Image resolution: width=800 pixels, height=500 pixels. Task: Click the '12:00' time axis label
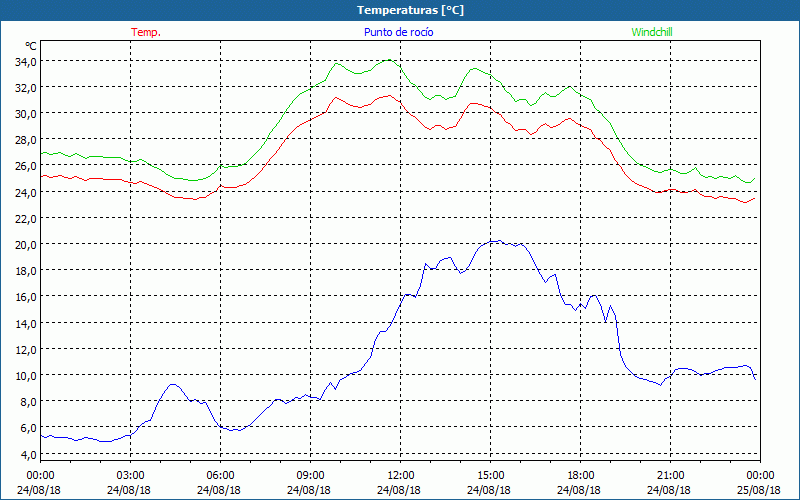[x=401, y=476]
